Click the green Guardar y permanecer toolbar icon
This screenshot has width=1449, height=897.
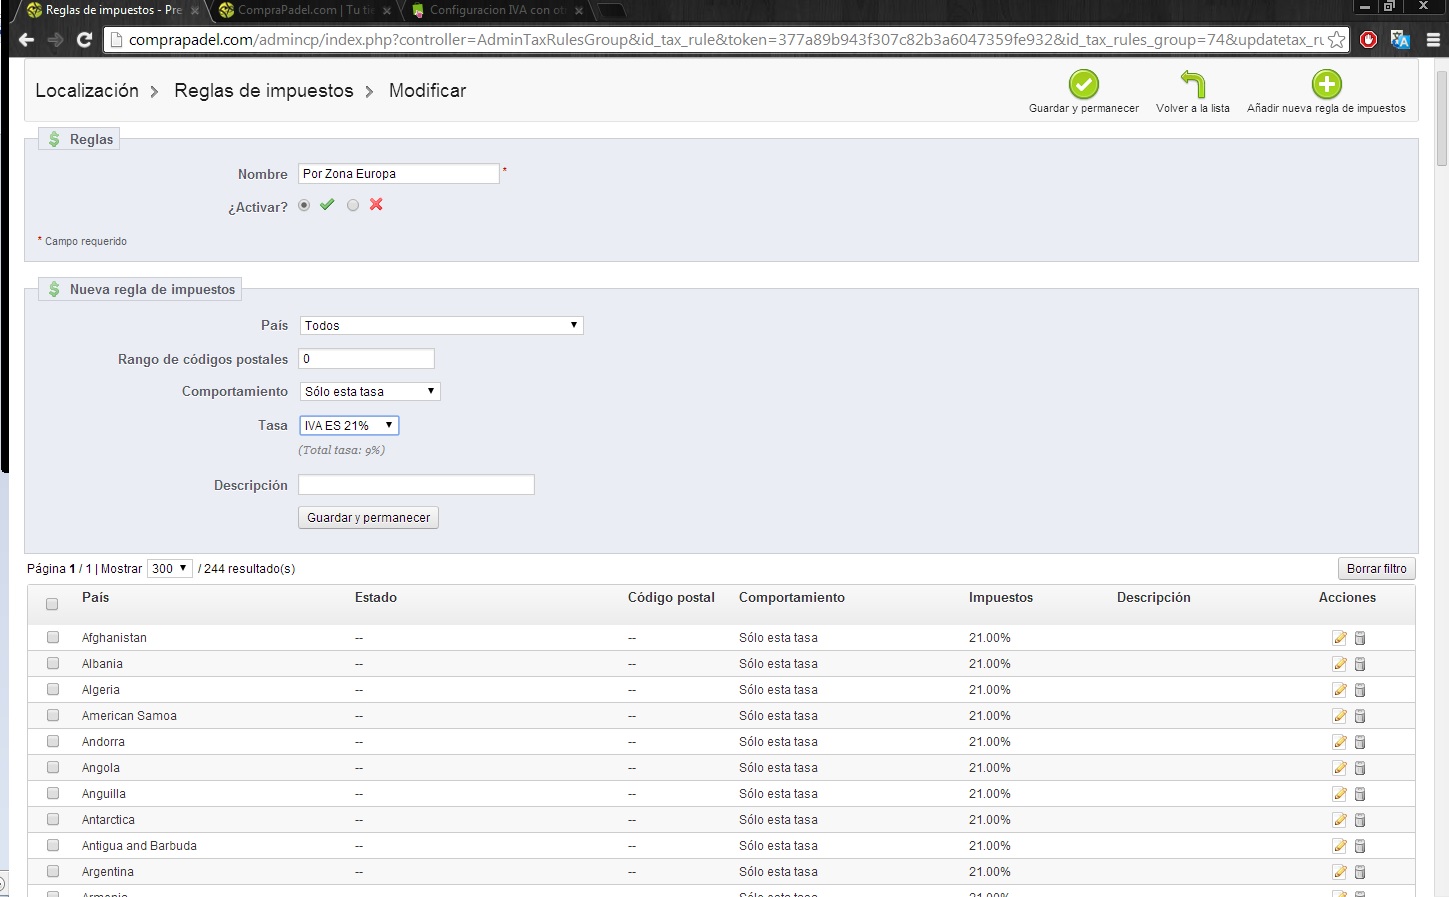(1083, 84)
